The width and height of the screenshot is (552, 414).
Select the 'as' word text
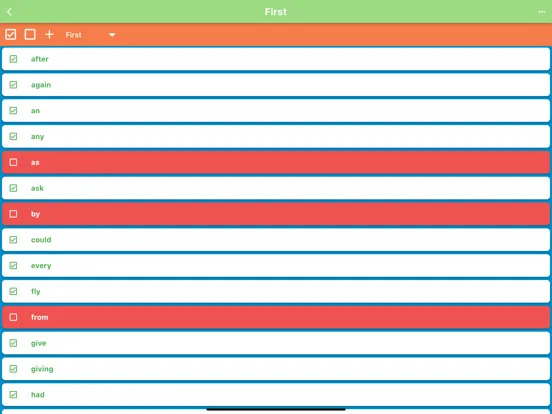pyautogui.click(x=35, y=162)
